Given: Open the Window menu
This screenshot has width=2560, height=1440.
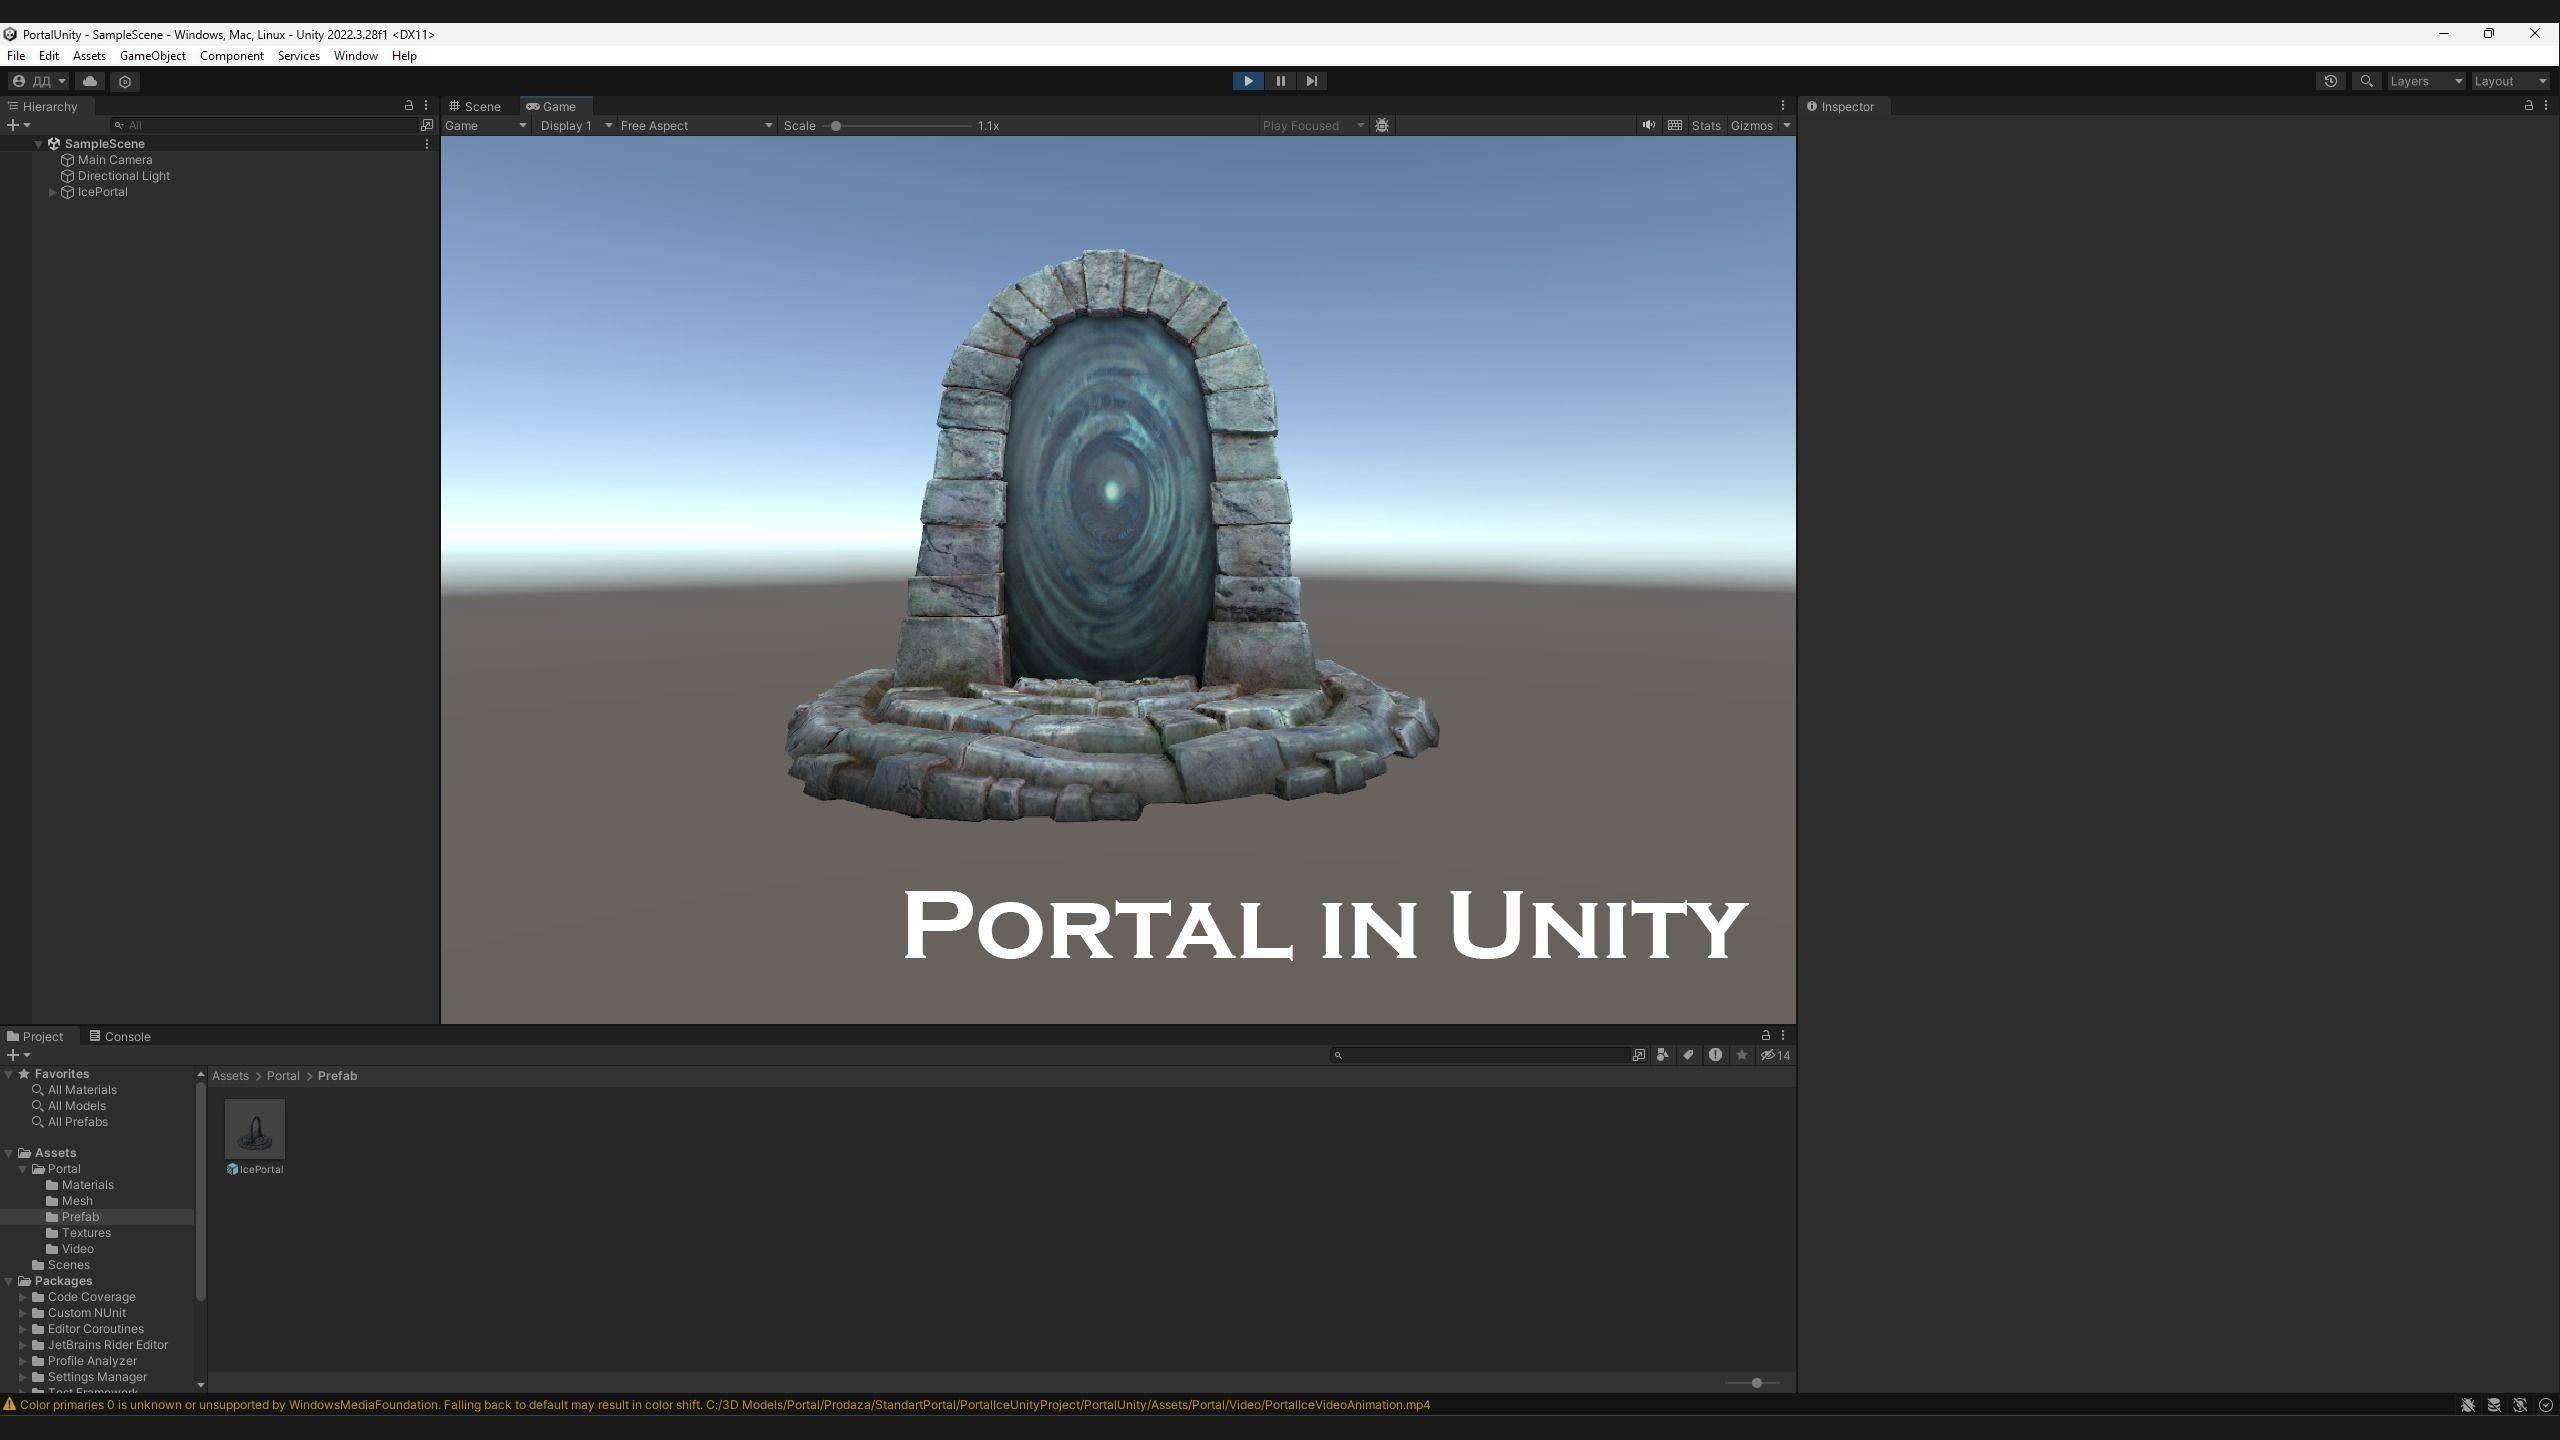Looking at the screenshot, I should click(x=355, y=56).
